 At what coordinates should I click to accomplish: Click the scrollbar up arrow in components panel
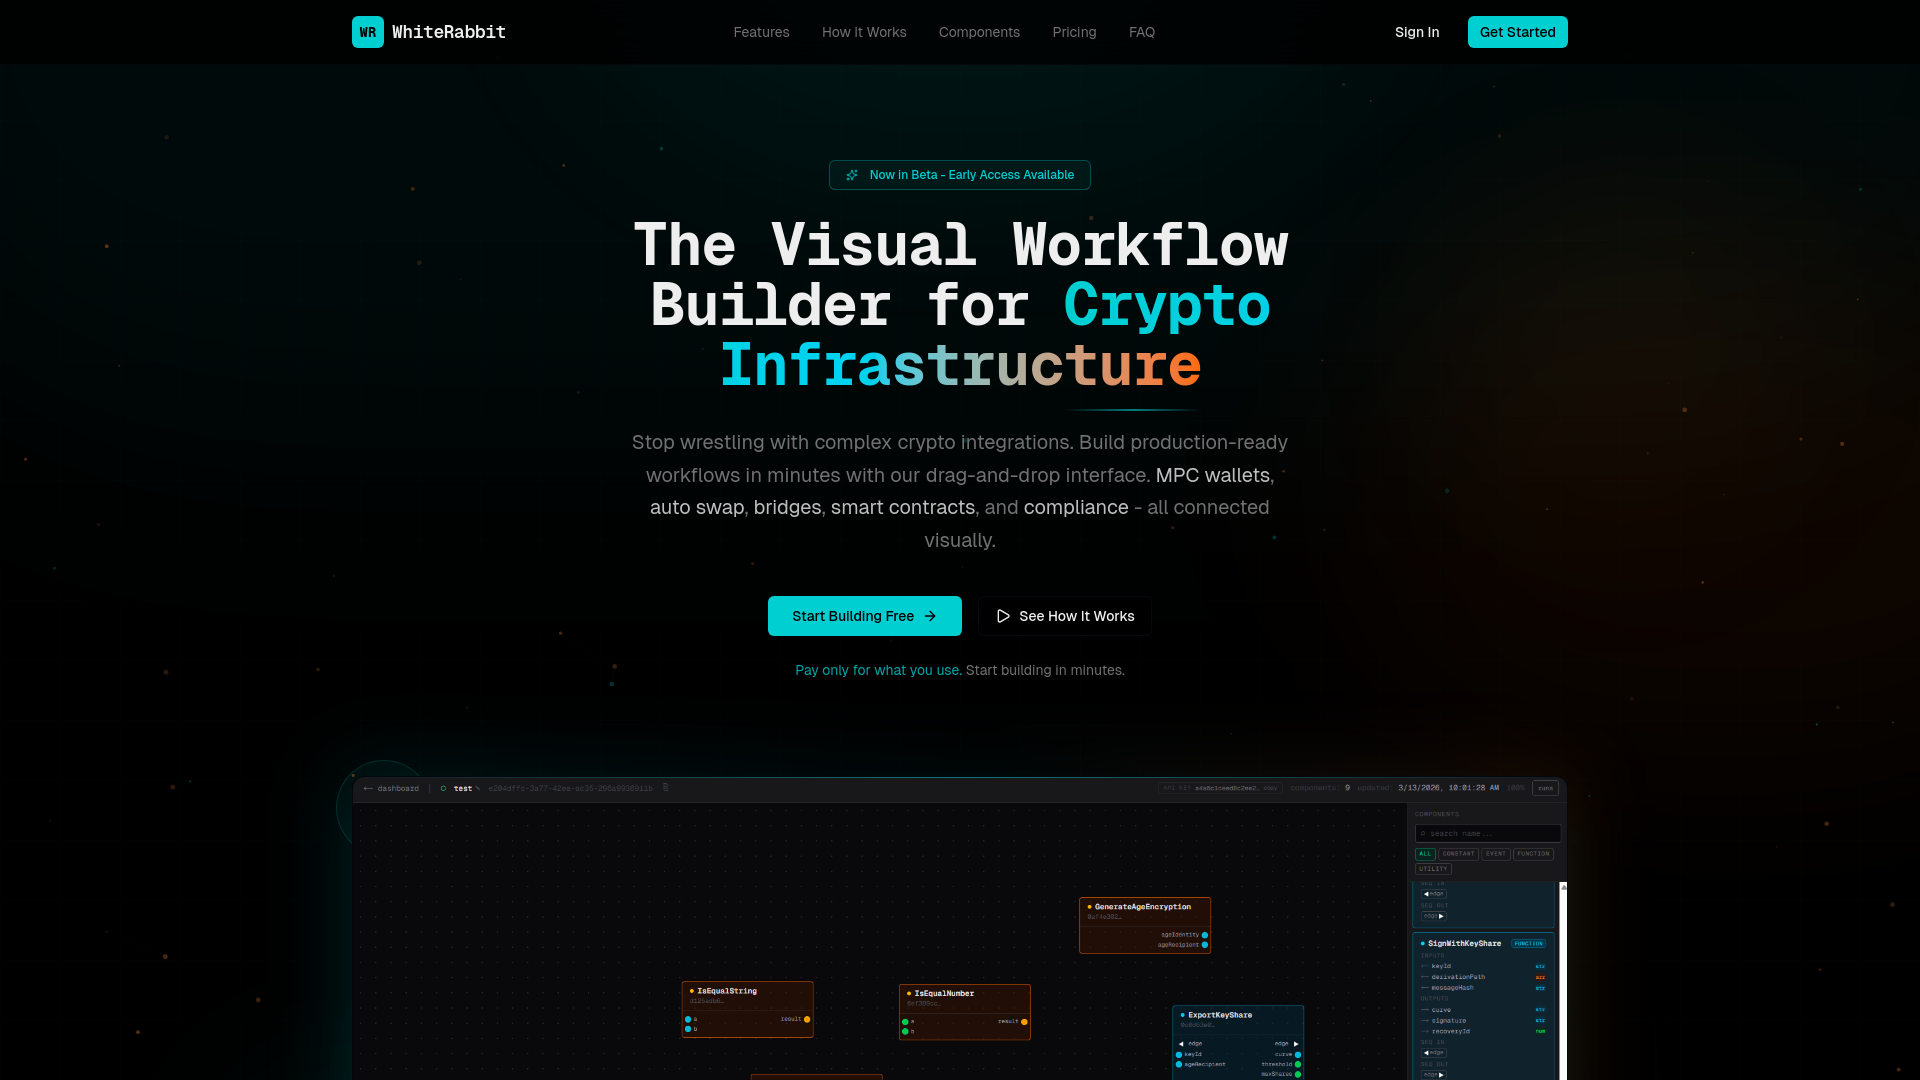tap(1563, 887)
